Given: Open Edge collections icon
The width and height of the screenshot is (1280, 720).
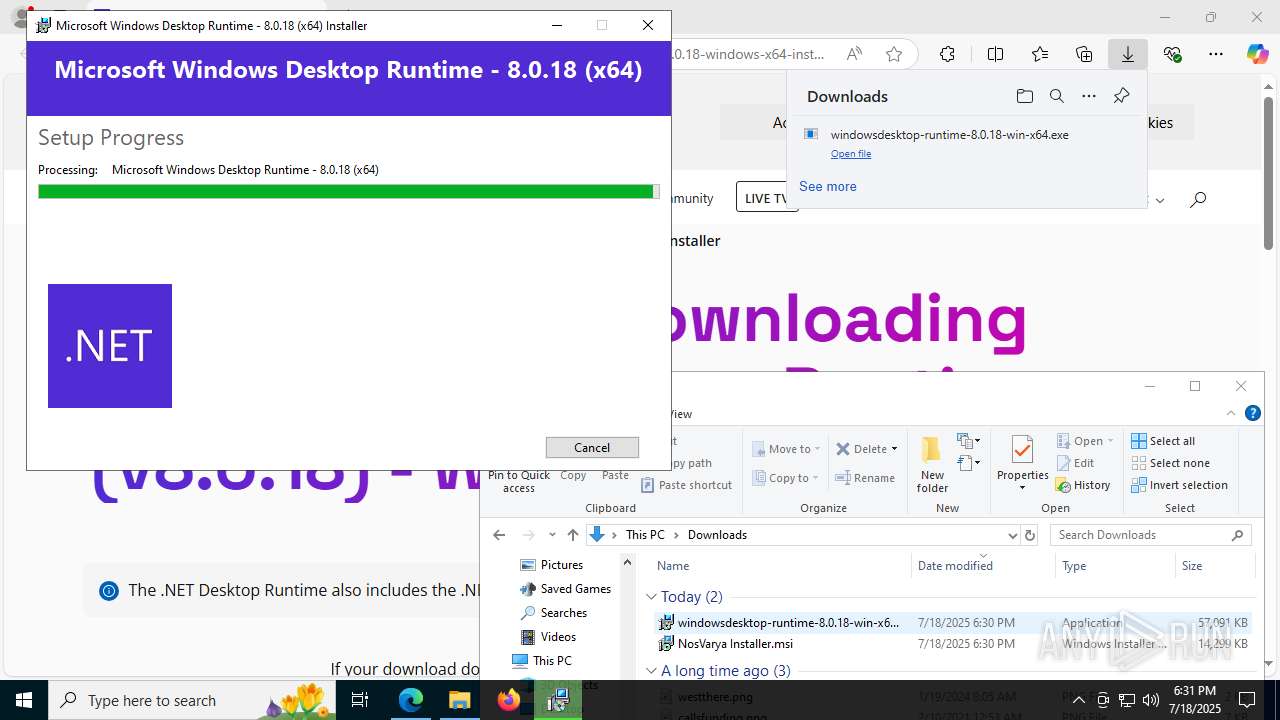Looking at the screenshot, I should (1084, 54).
